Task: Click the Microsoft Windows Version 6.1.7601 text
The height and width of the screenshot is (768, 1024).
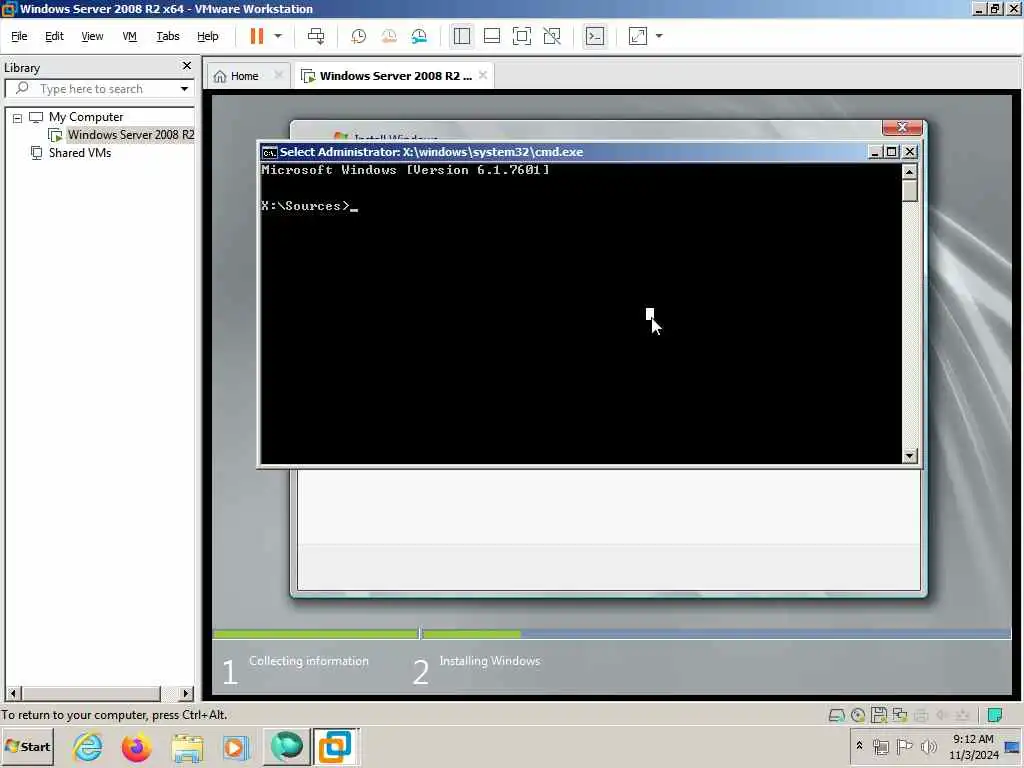Action: (405, 170)
